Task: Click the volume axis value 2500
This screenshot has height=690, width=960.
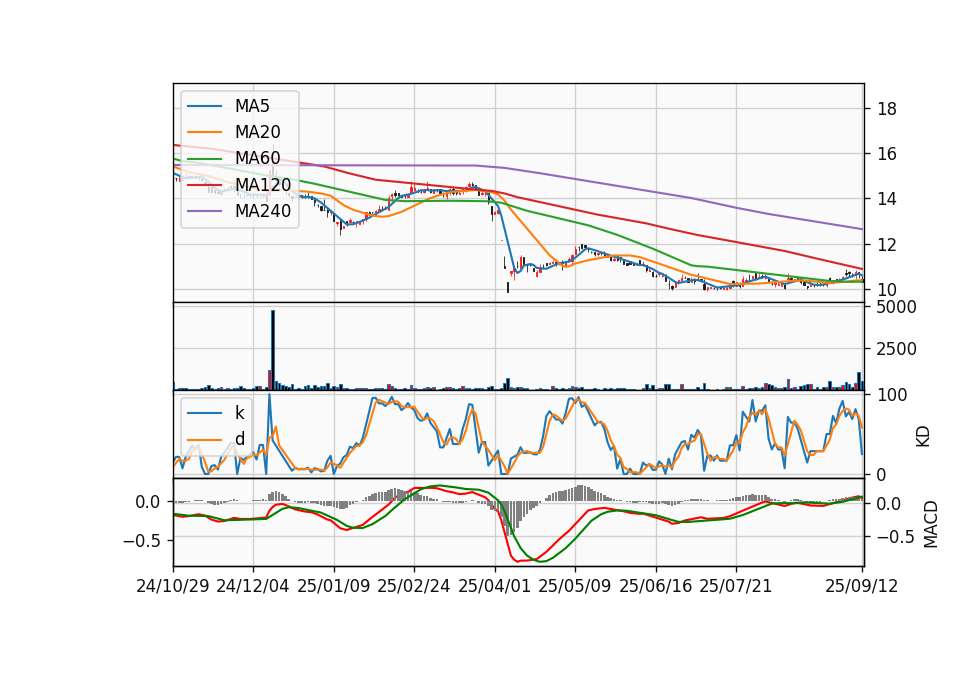Action: [x=897, y=349]
